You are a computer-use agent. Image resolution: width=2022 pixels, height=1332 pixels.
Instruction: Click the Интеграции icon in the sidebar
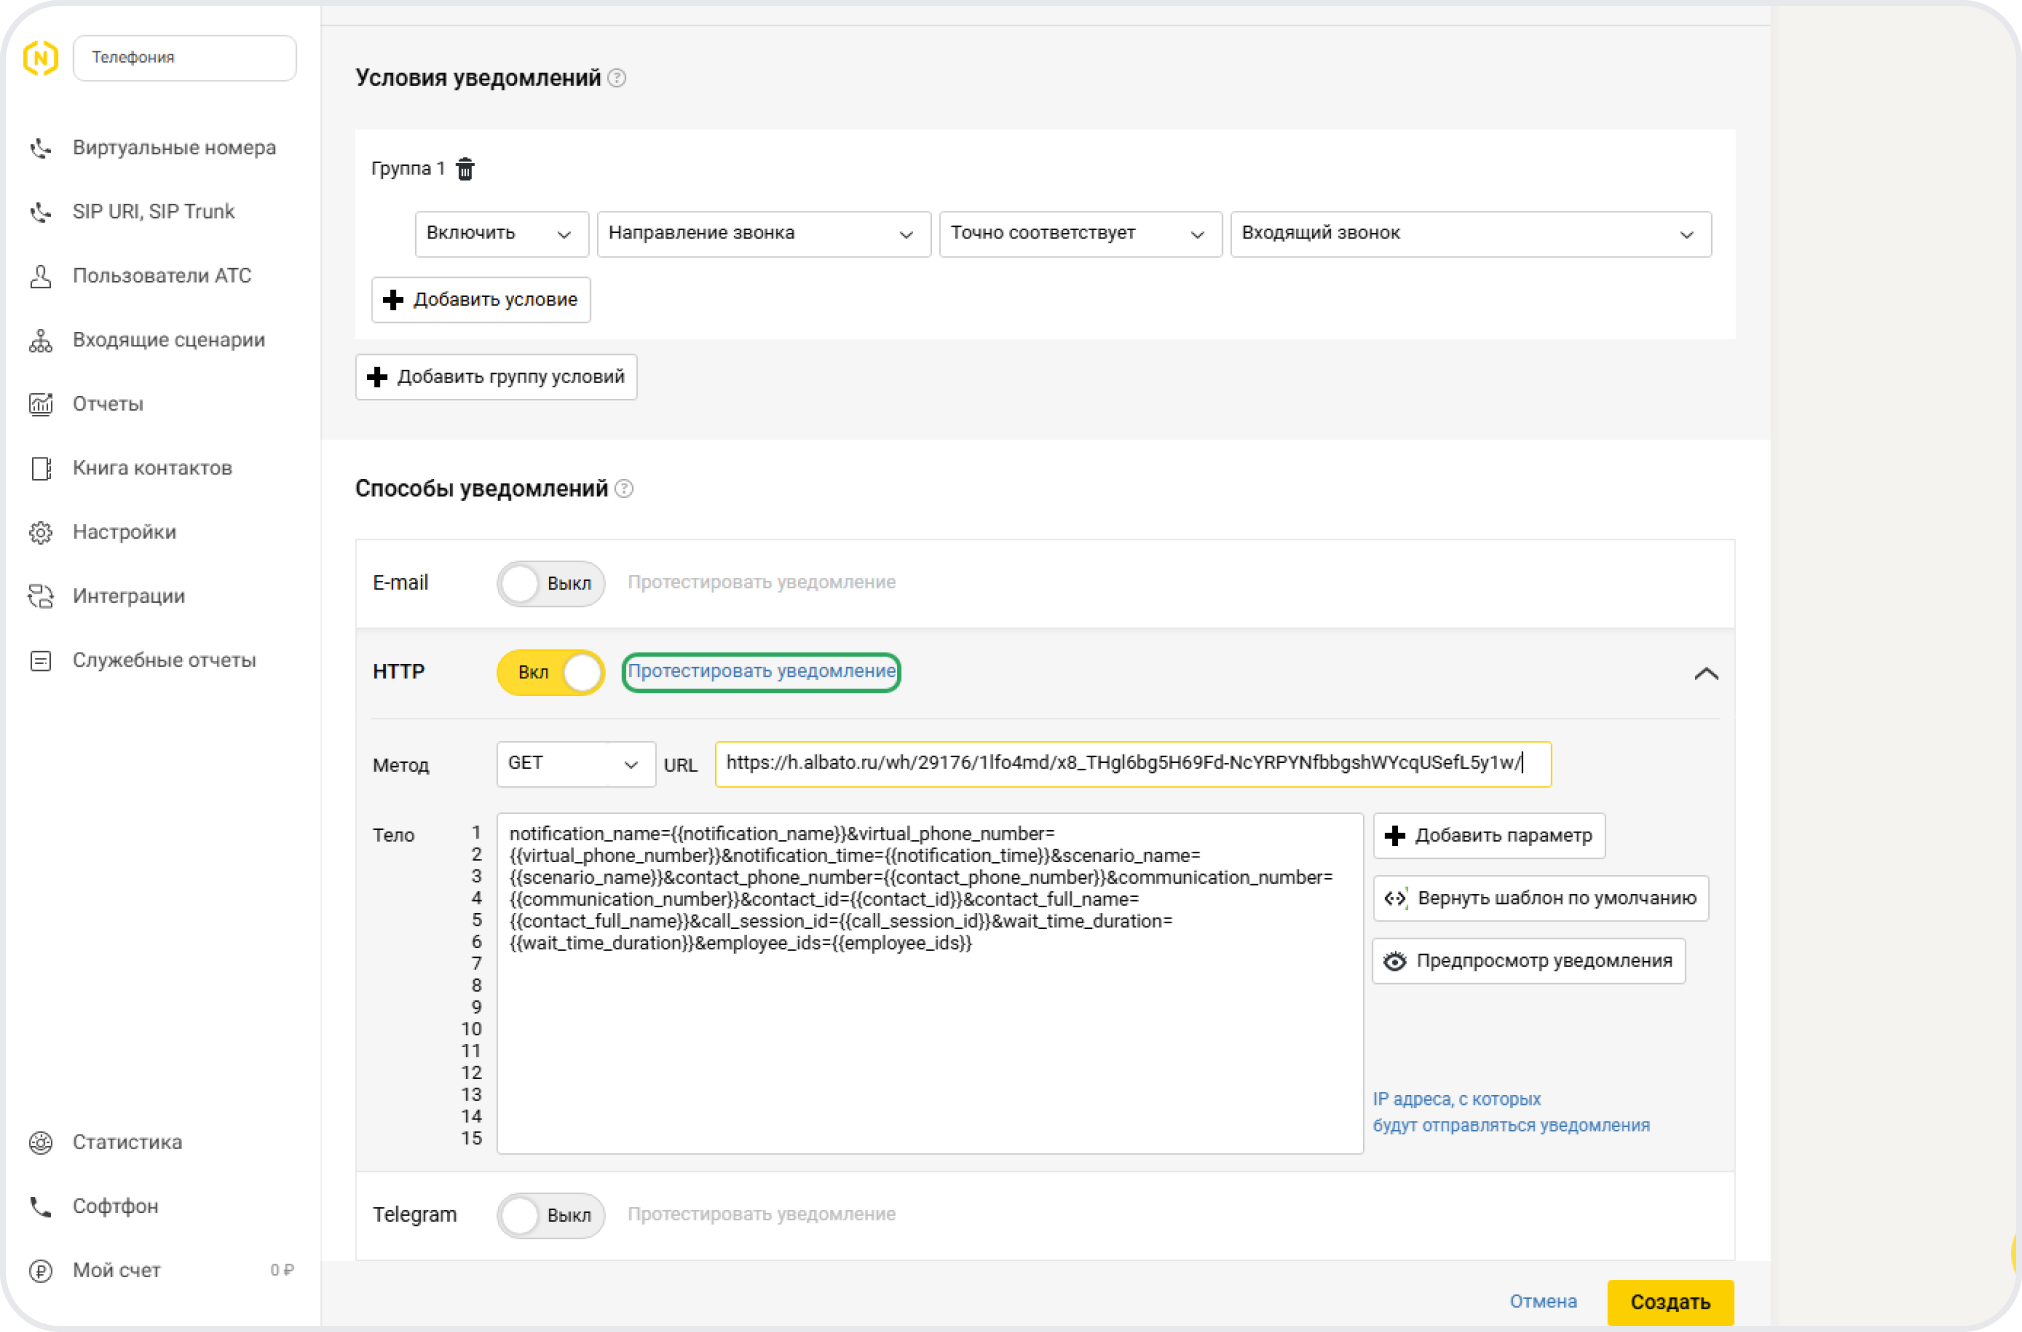coord(40,596)
